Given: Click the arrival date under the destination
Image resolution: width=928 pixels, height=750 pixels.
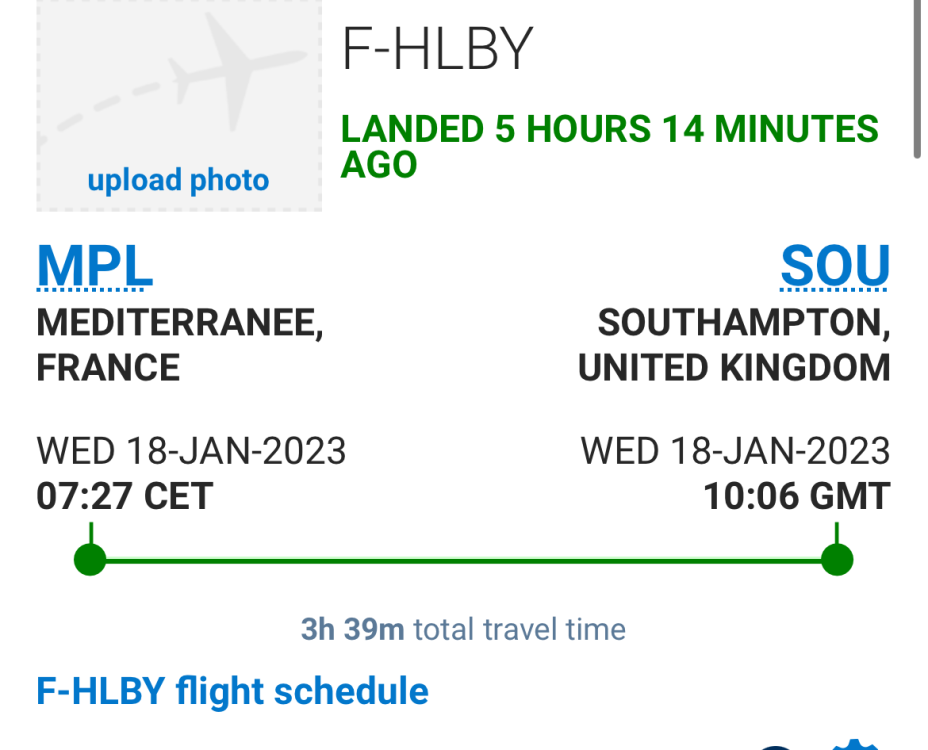Looking at the screenshot, I should [x=735, y=452].
